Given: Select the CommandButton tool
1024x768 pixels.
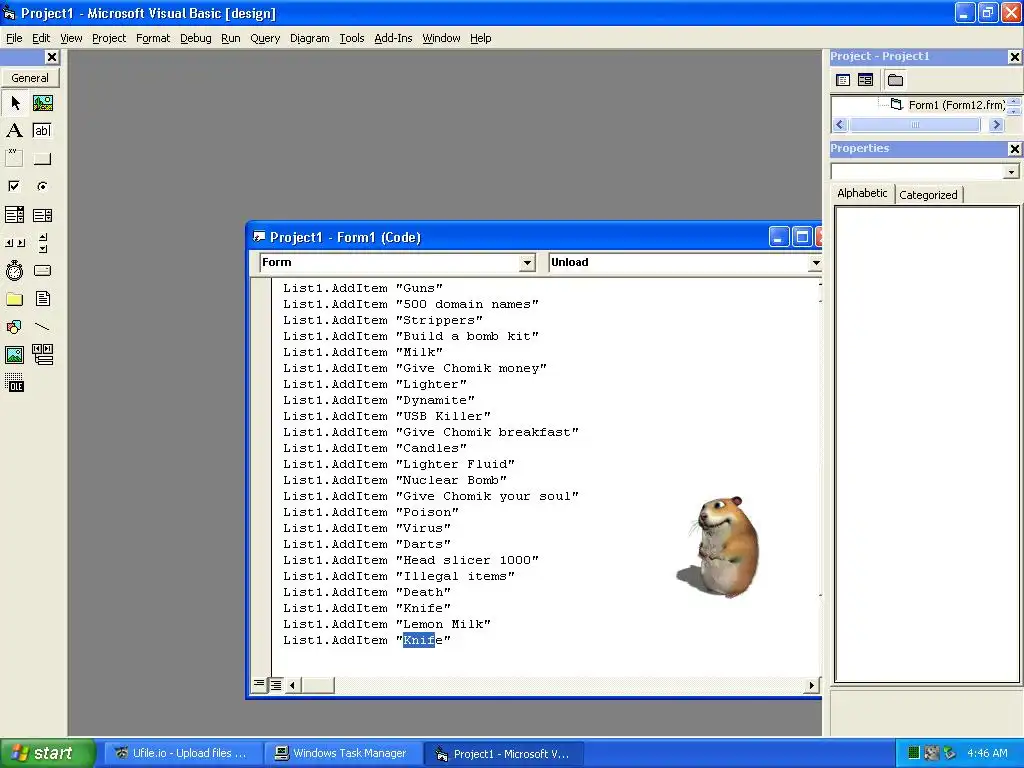Looking at the screenshot, I should coord(42,158).
